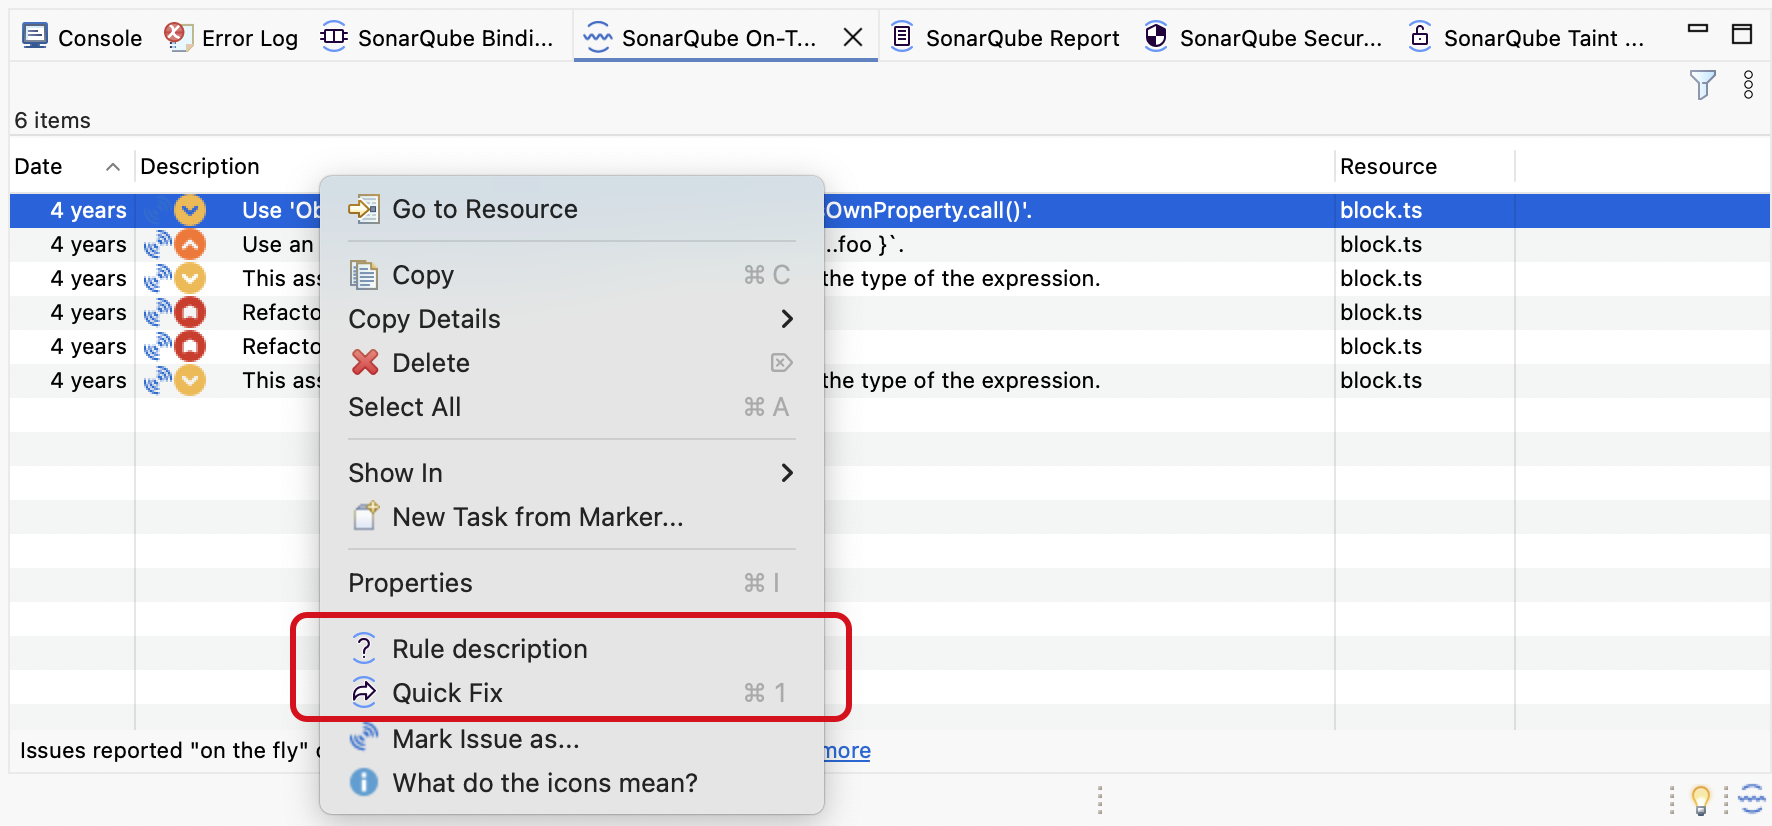Image resolution: width=1772 pixels, height=826 pixels.
Task: Choose Select All in the menu
Action: point(572,407)
